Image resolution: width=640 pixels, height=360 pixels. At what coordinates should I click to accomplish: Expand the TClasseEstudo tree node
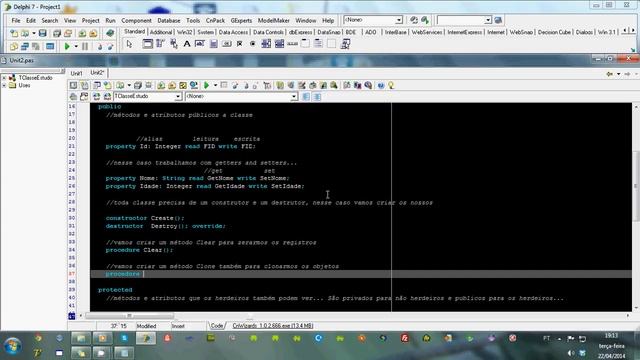pyautogui.click(x=4, y=78)
